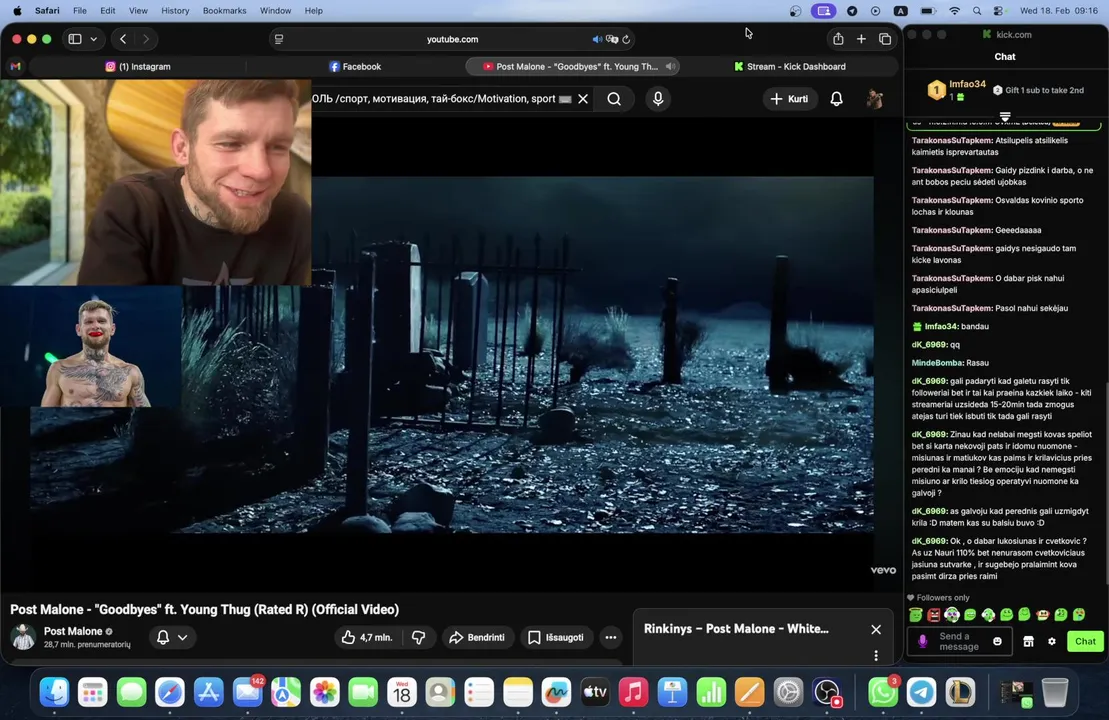This screenshot has width=1109, height=720.
Task: Click video title Post Malone Goodbyes
Action: click(x=204, y=610)
